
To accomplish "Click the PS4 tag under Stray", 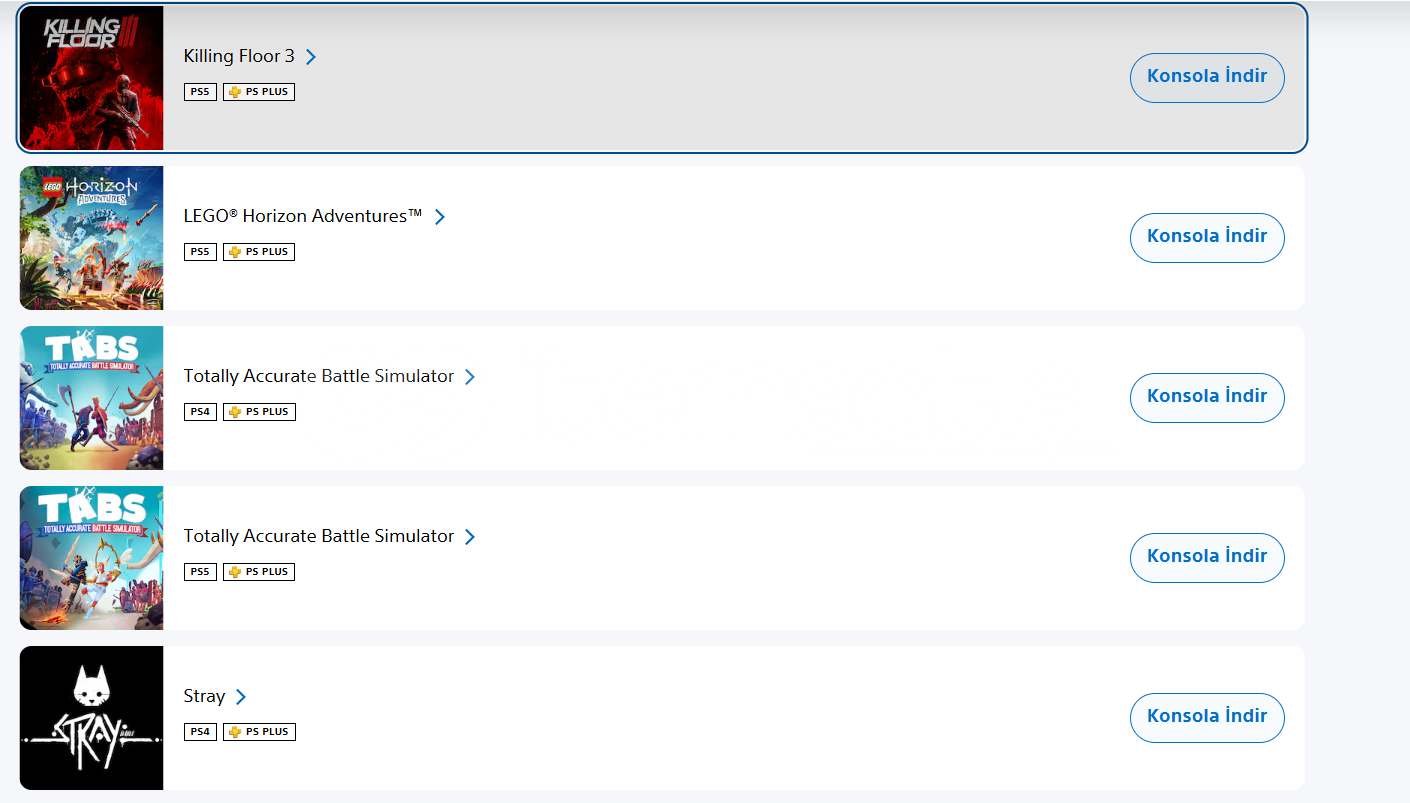I will [200, 732].
